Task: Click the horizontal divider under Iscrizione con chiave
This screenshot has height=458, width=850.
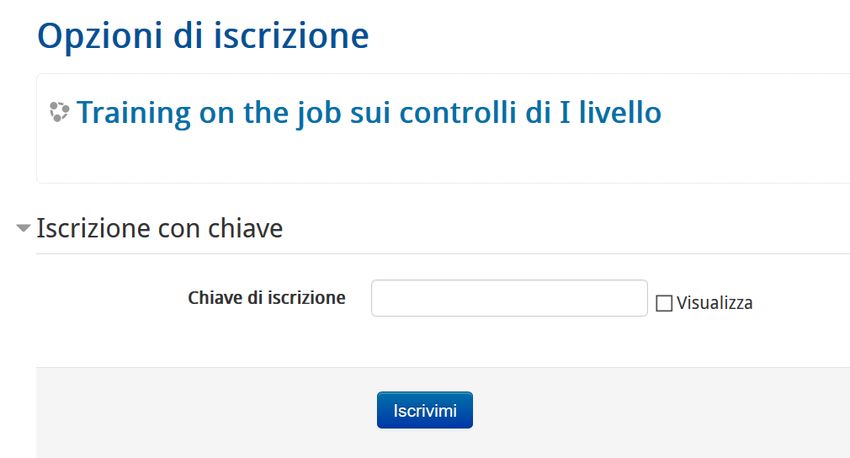Action: [x=440, y=253]
